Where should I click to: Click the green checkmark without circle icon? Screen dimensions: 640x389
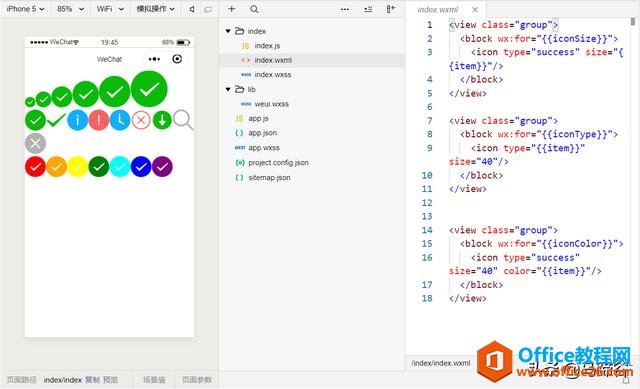point(56,120)
